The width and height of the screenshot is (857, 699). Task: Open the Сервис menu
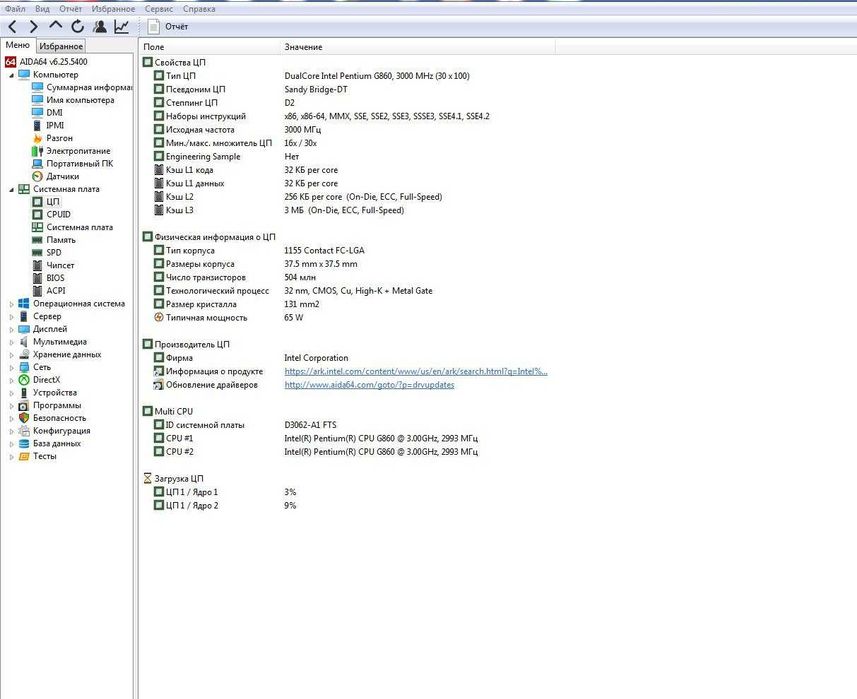click(x=159, y=9)
